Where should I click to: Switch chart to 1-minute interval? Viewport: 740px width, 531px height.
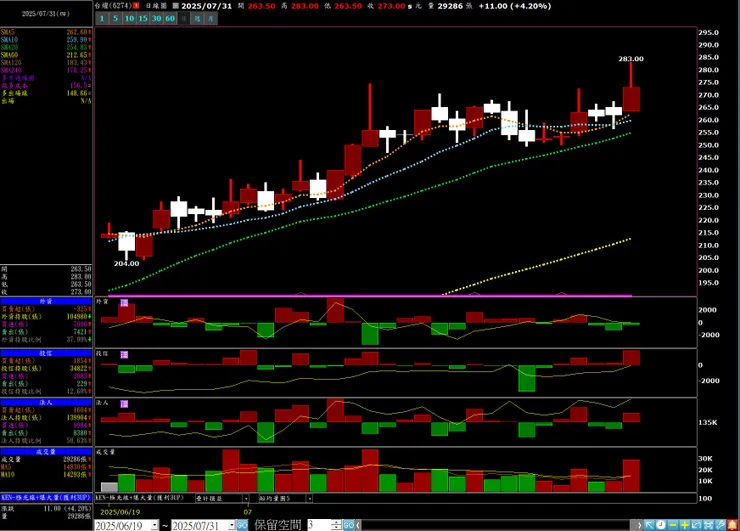pyautogui.click(x=102, y=18)
